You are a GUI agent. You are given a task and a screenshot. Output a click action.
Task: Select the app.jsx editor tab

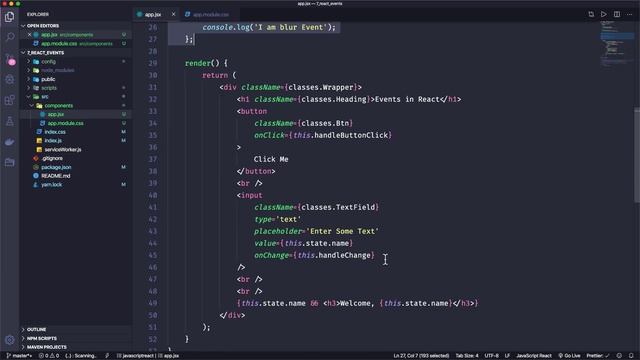(x=153, y=14)
